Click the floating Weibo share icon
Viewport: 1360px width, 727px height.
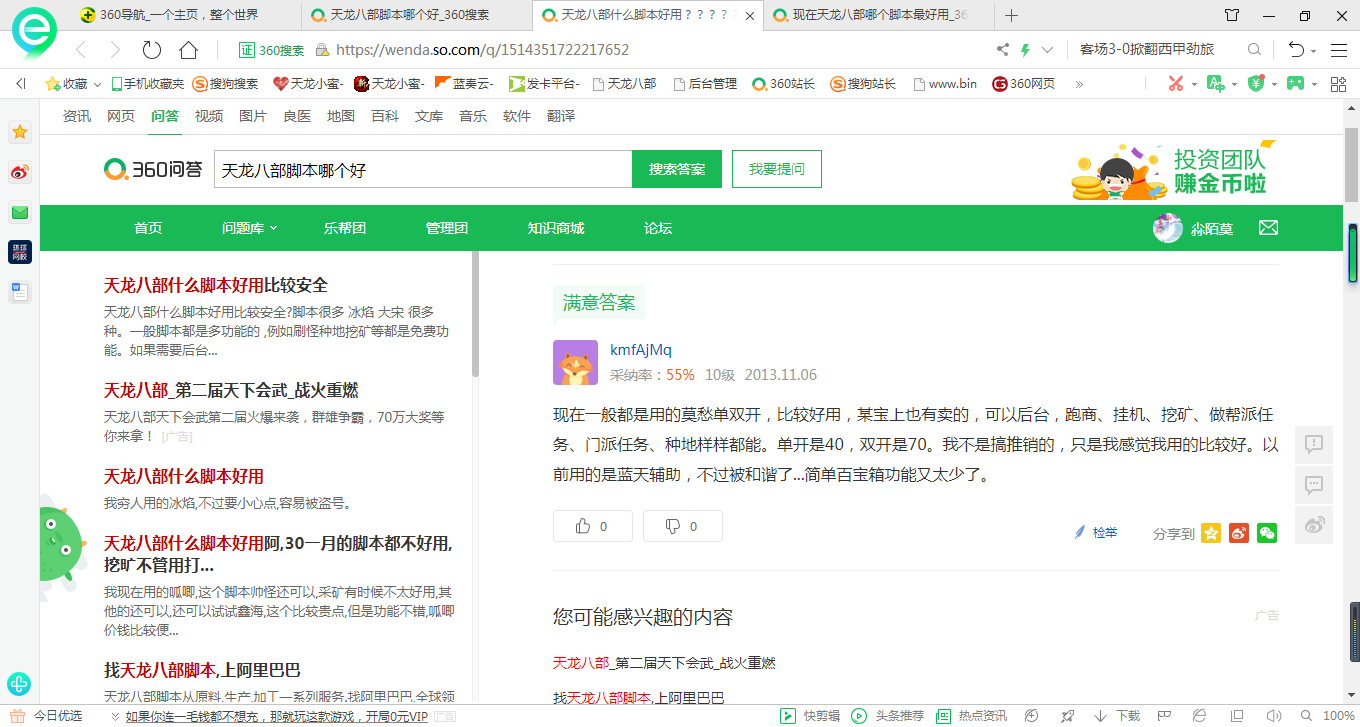click(1314, 525)
